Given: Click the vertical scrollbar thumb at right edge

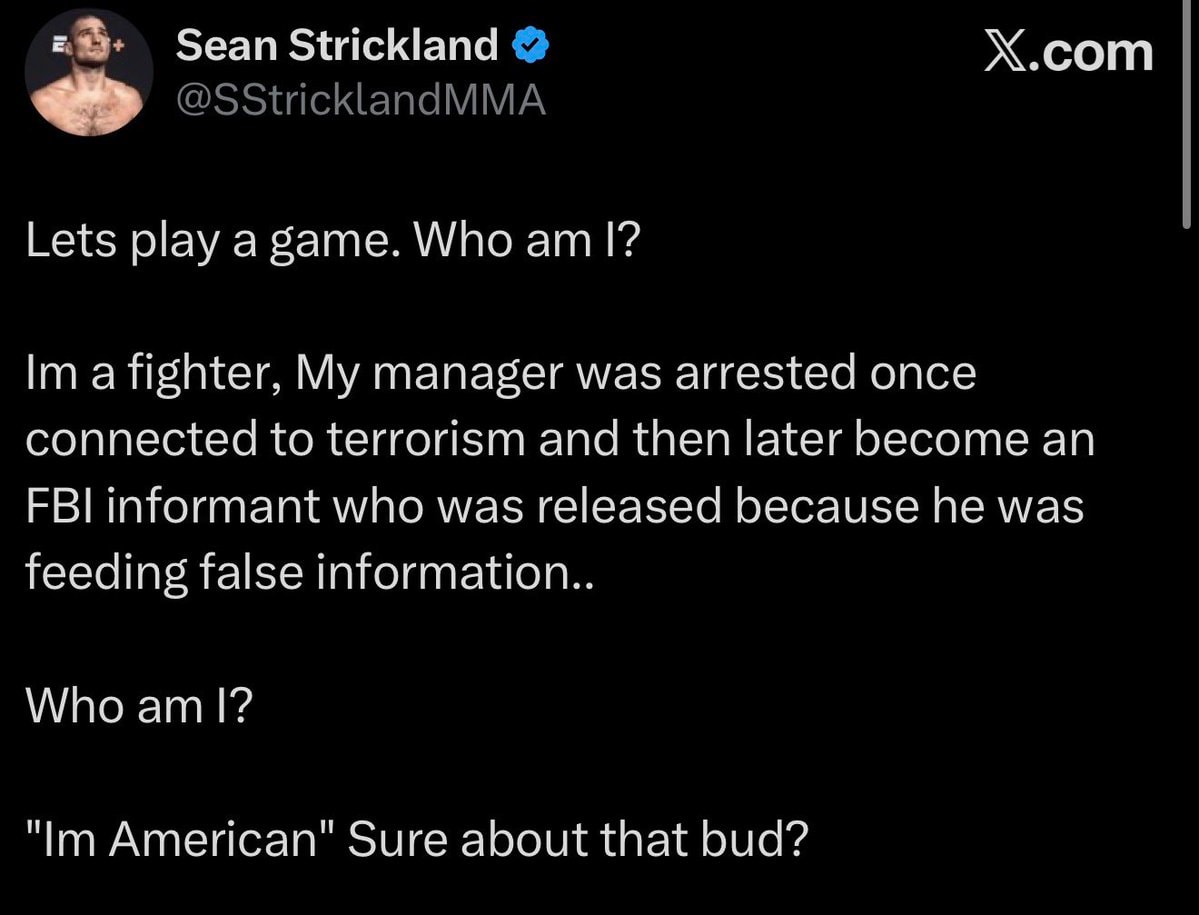Looking at the screenshot, I should [x=1186, y=115].
